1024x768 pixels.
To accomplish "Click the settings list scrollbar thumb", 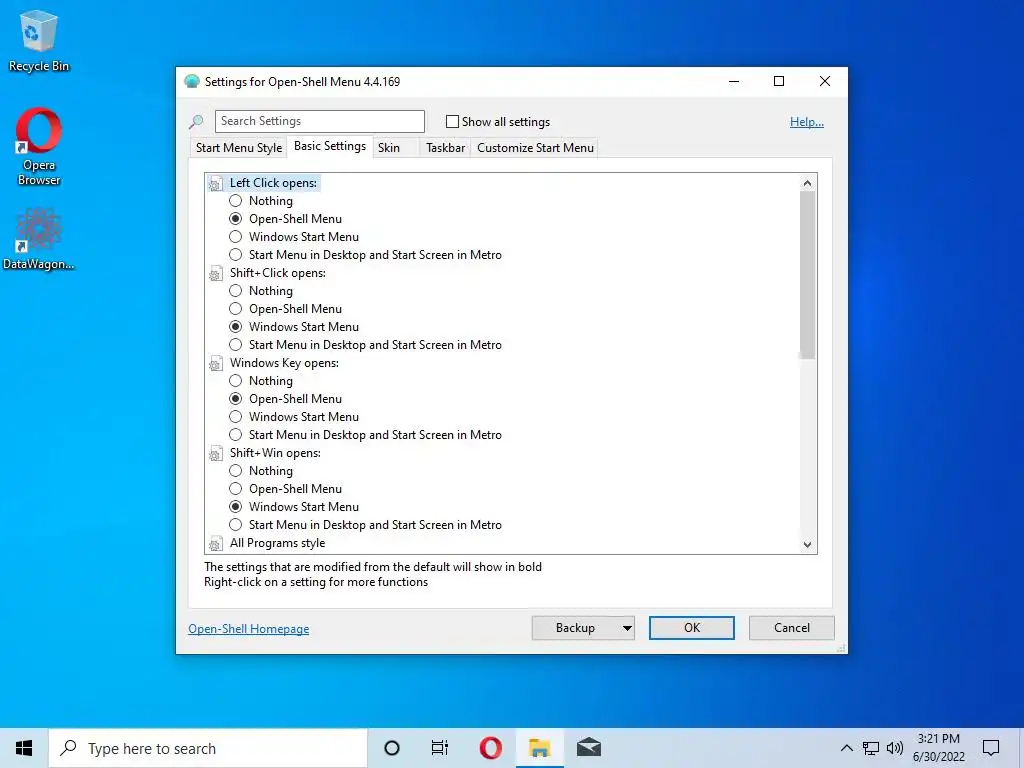I will pyautogui.click(x=807, y=275).
